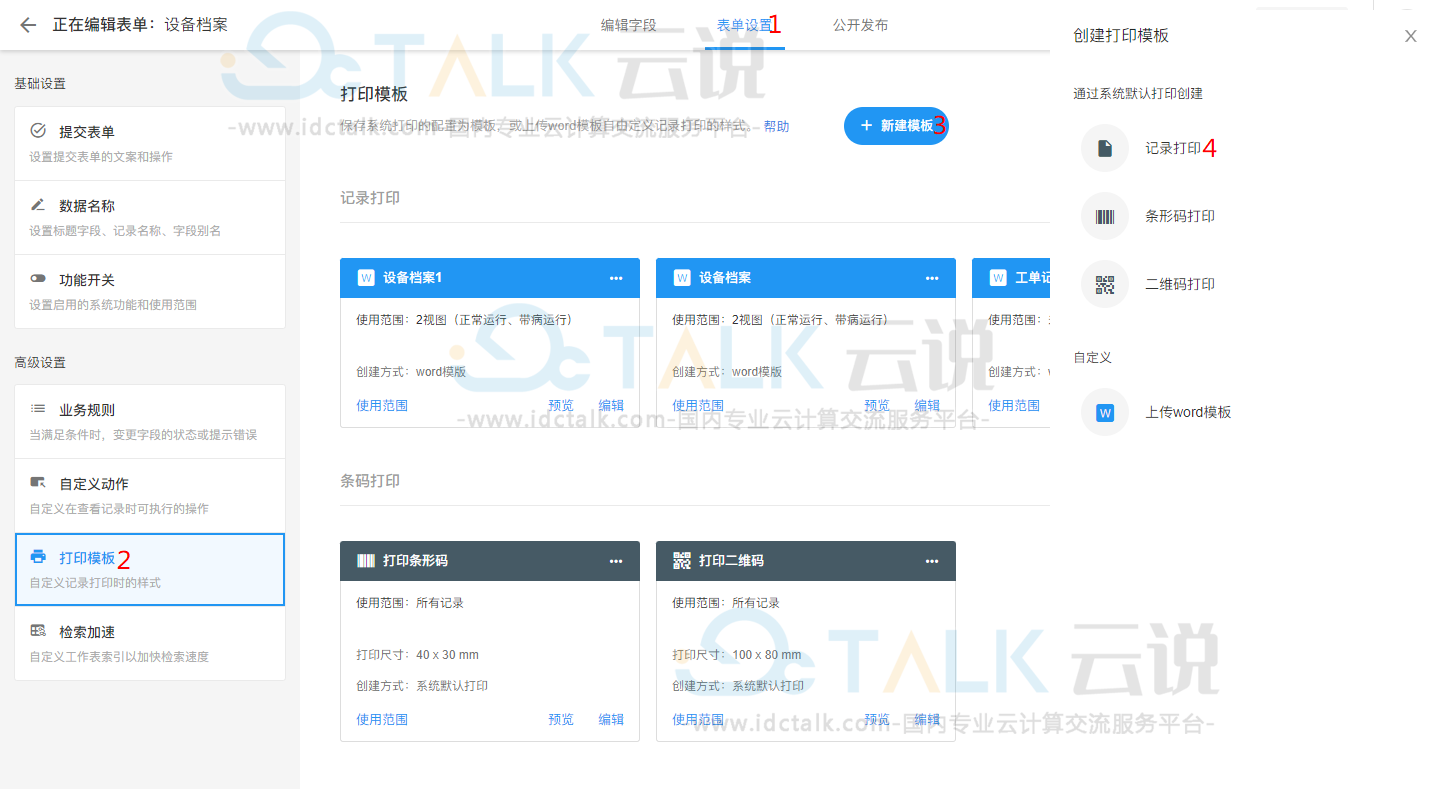Click 编辑 on 打印条形码 card

pos(611,719)
